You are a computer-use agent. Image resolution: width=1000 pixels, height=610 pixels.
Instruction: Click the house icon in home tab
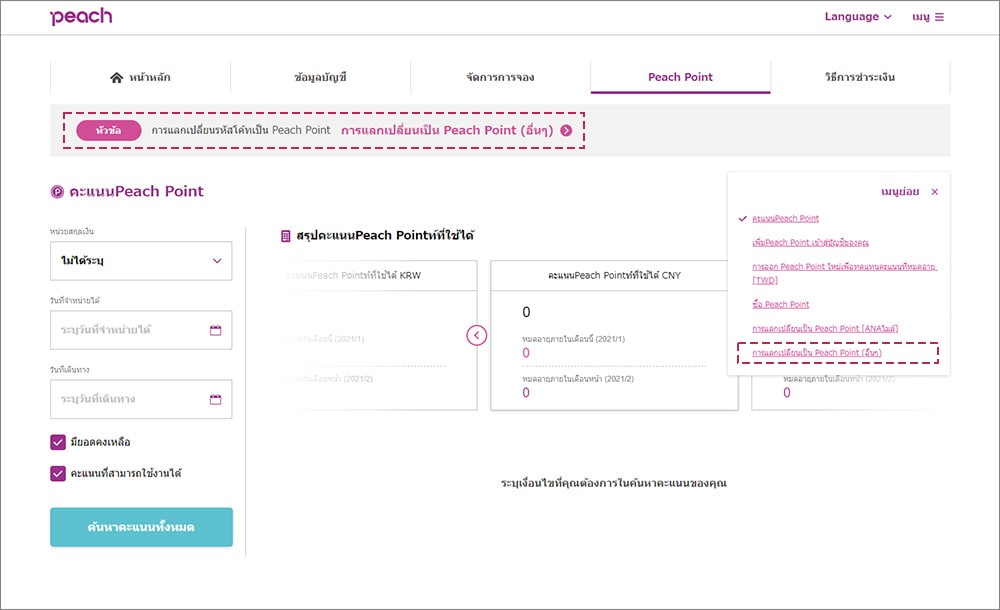coord(116,77)
